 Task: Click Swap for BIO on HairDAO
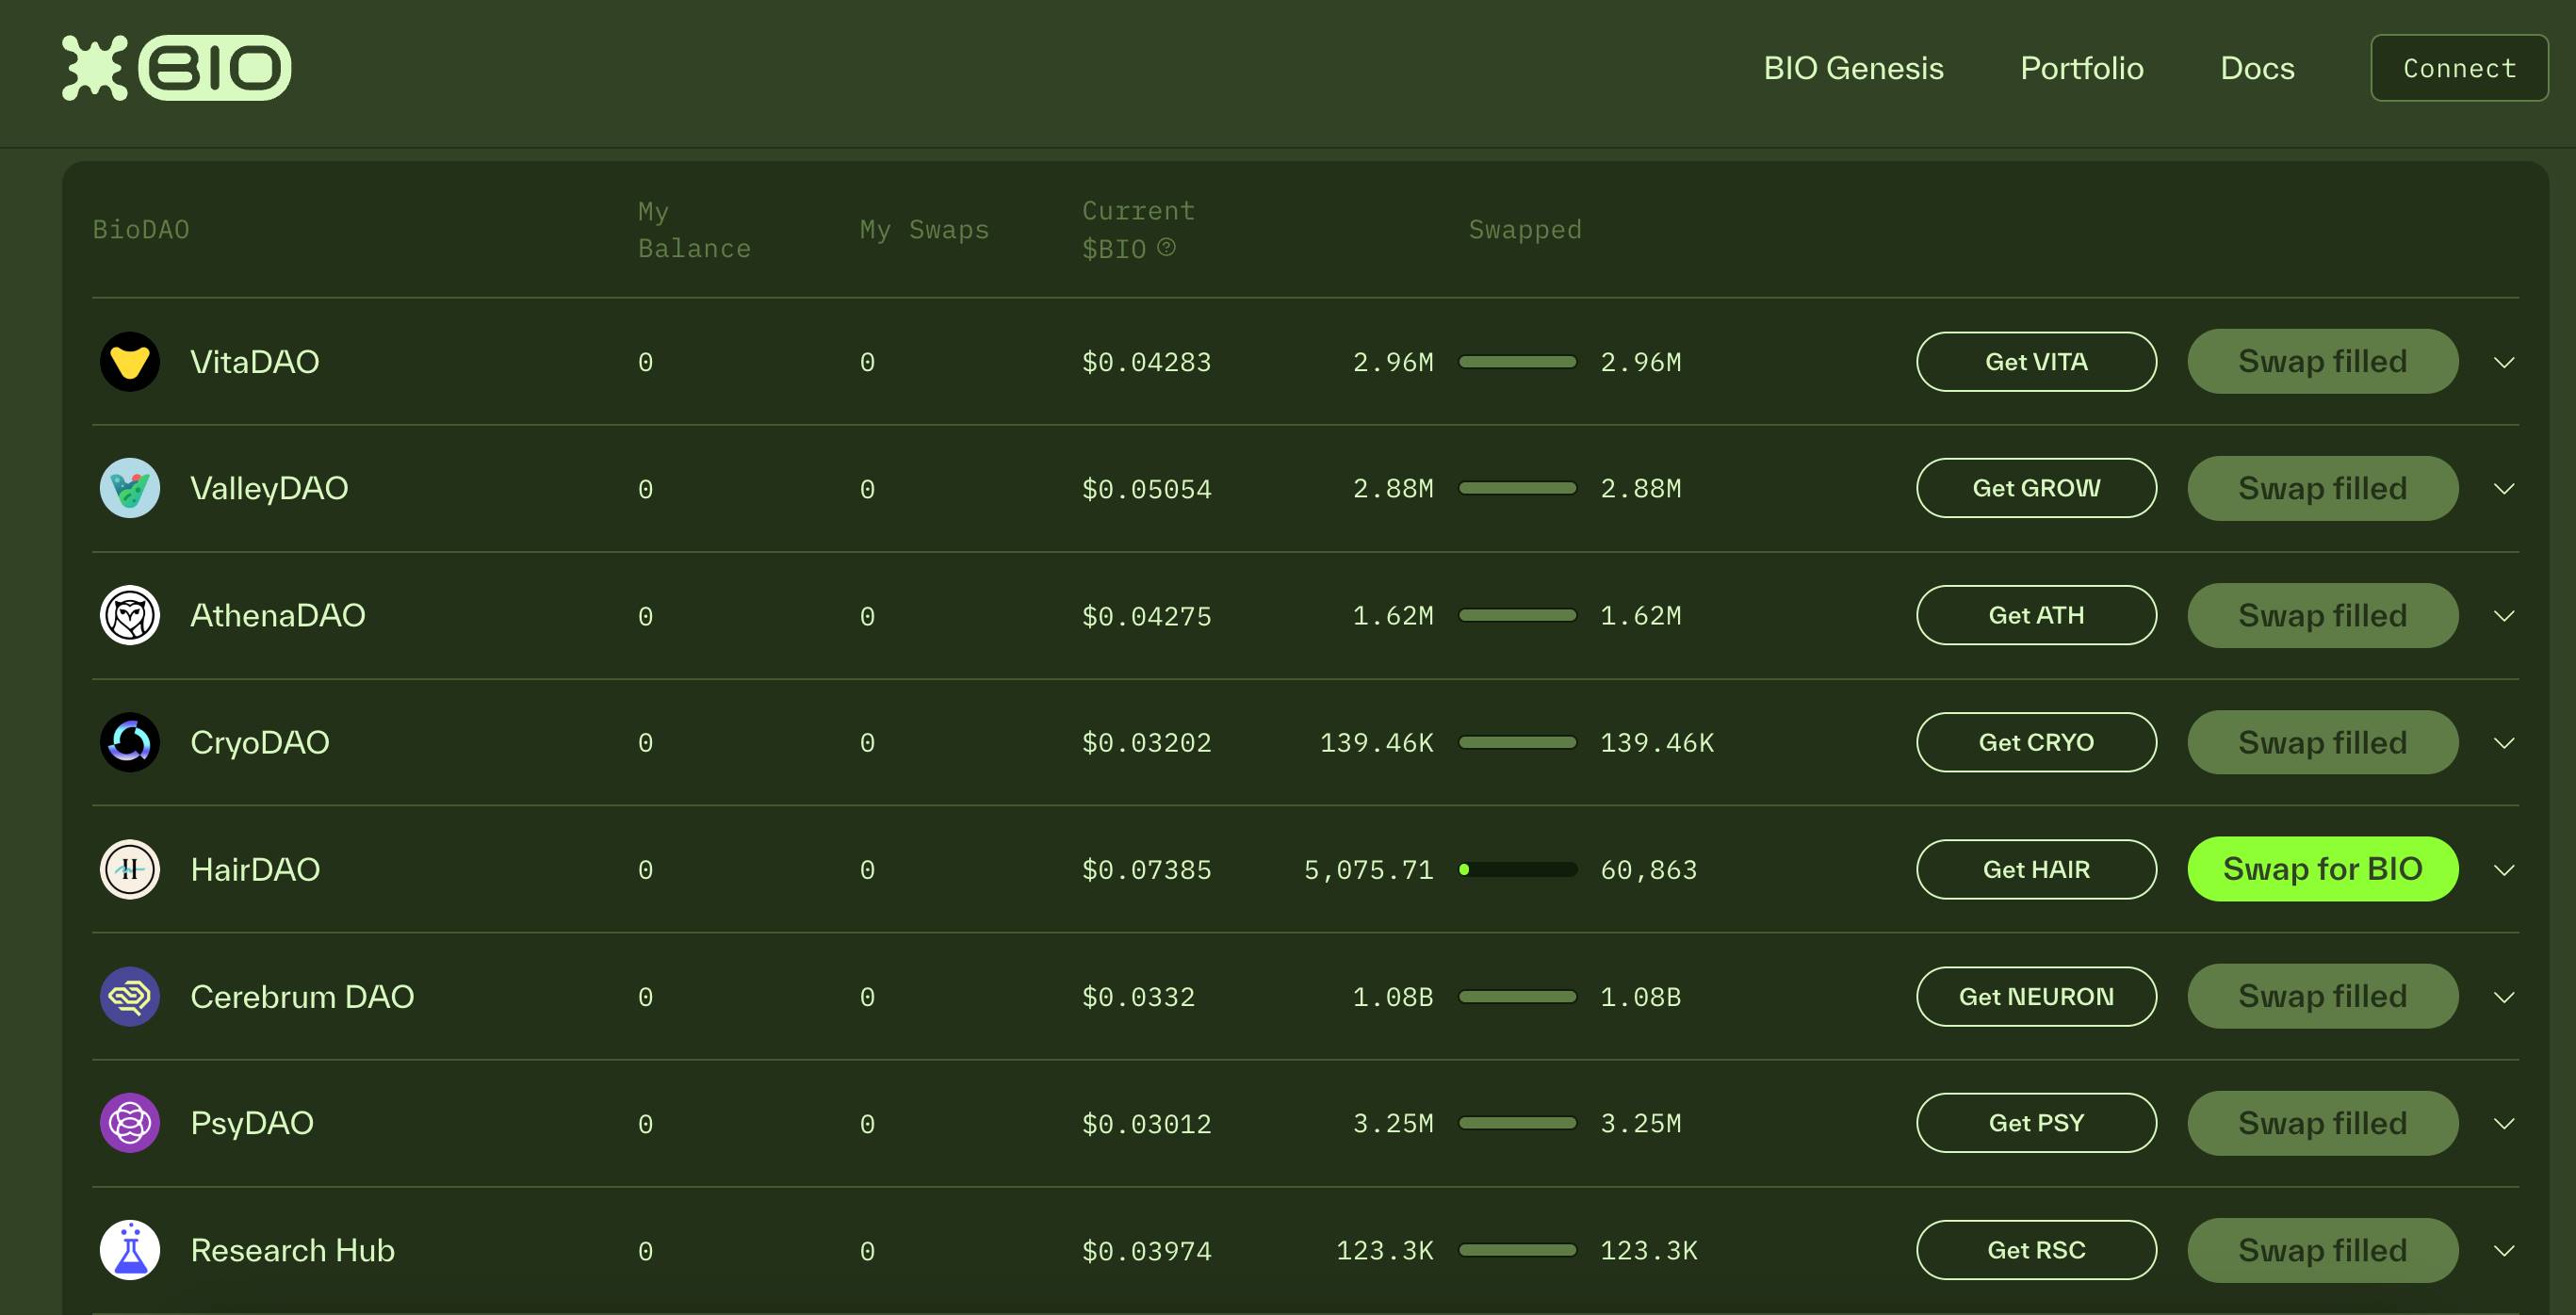2323,868
